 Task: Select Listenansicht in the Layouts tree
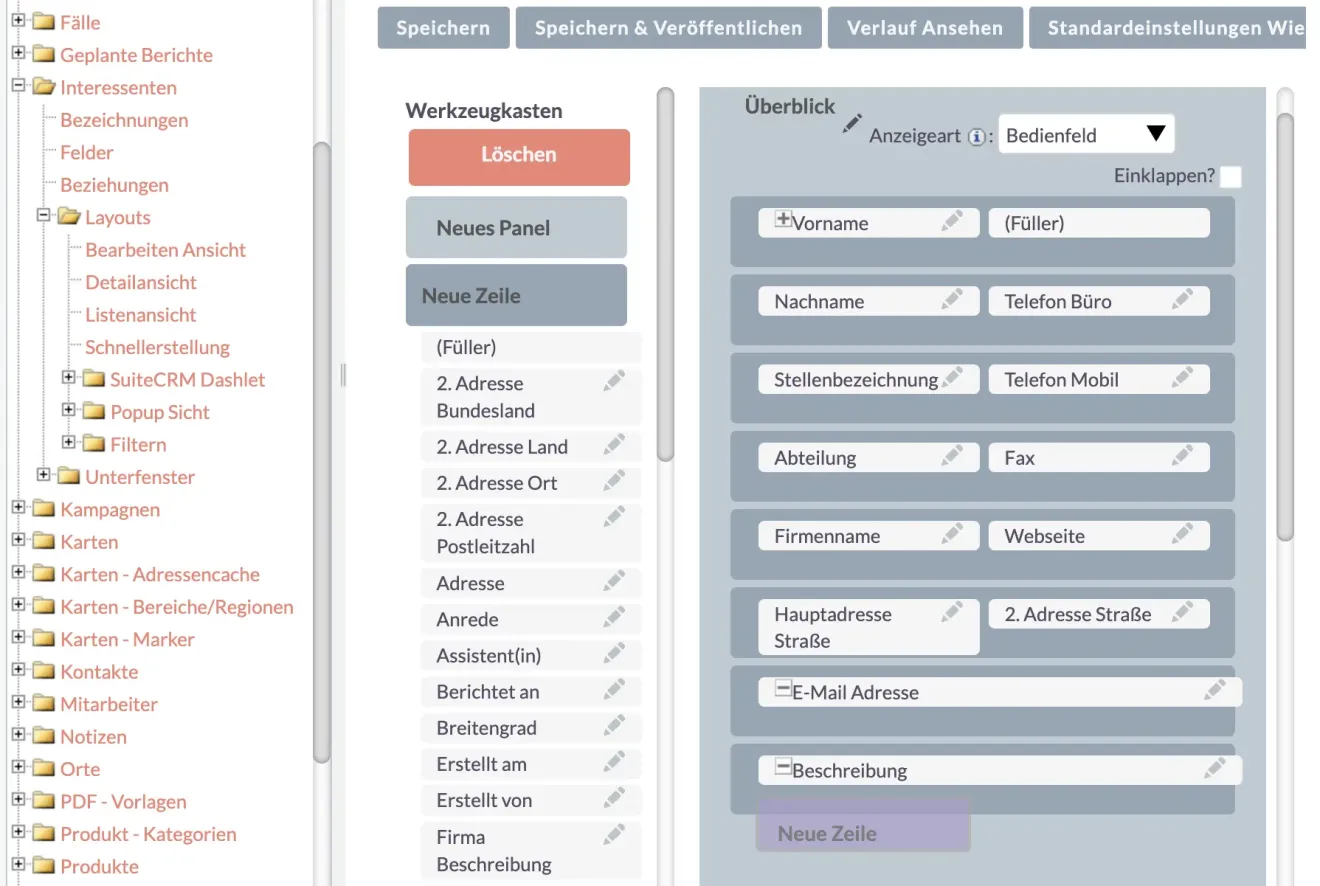click(x=141, y=315)
